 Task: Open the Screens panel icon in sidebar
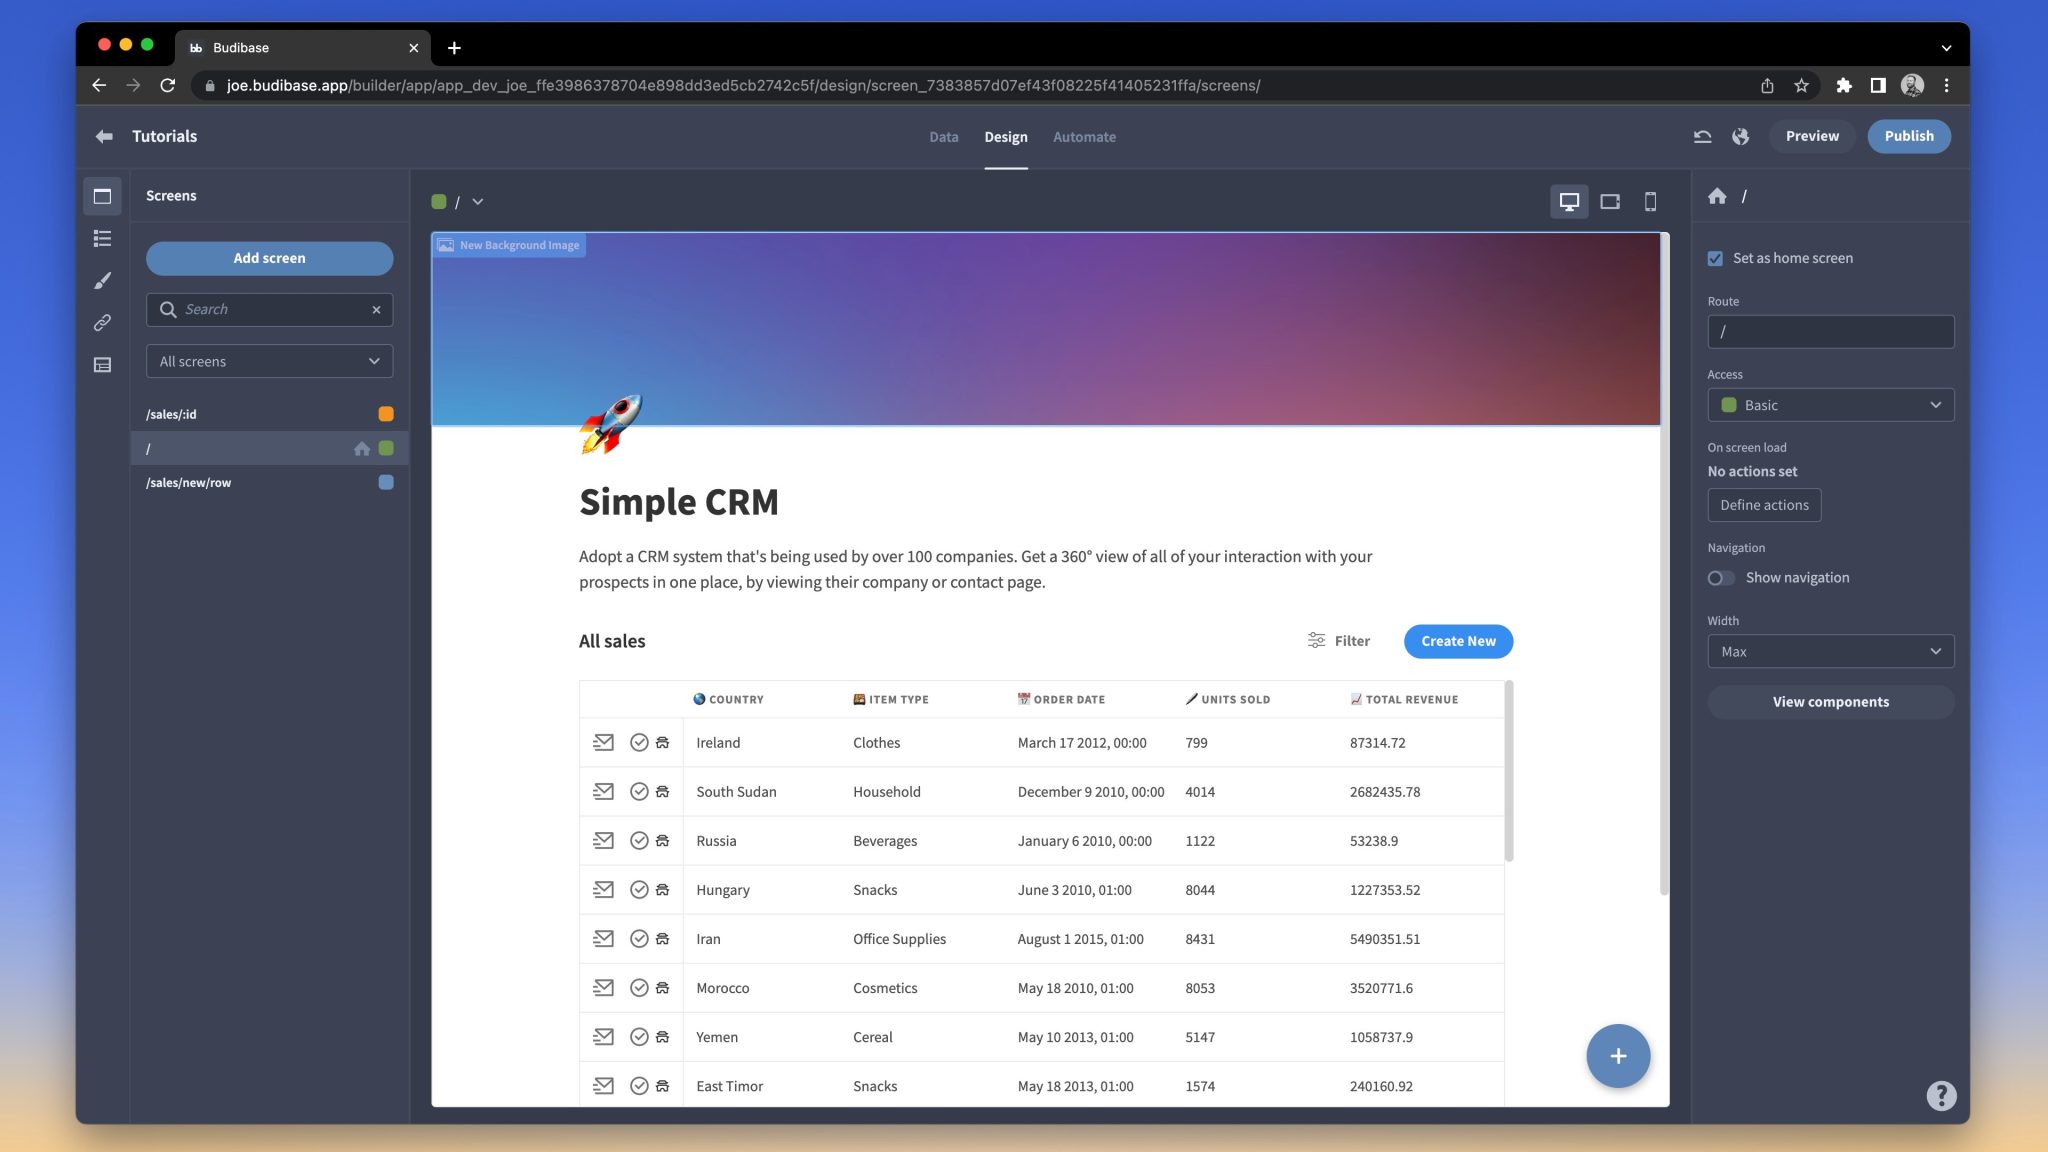click(x=102, y=196)
